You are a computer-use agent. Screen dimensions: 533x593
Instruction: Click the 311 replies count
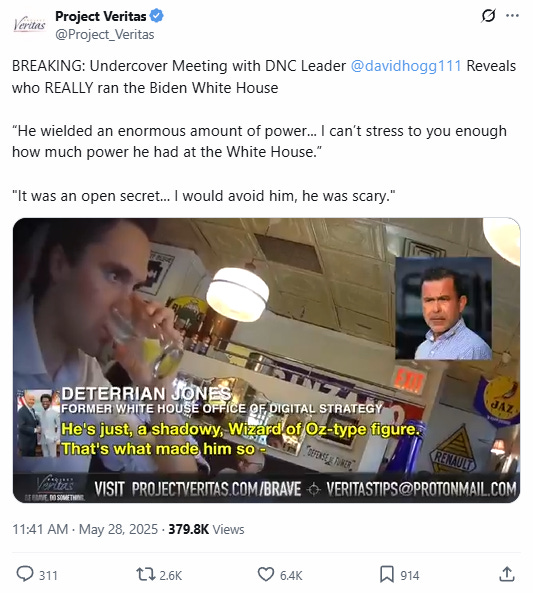coord(48,575)
